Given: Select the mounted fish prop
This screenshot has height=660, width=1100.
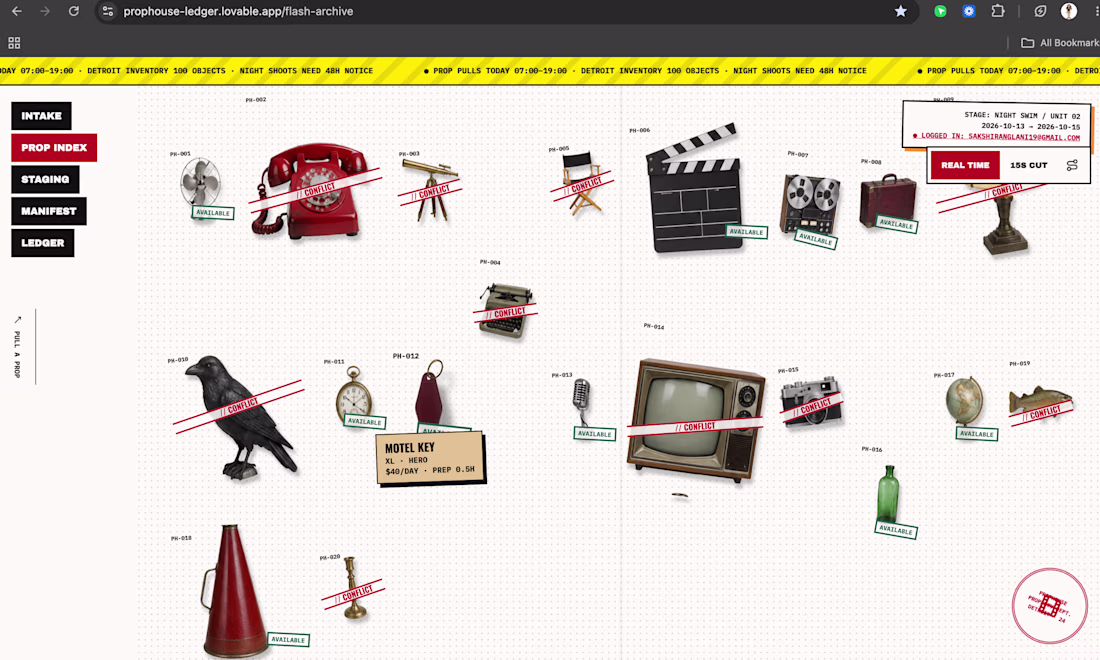Looking at the screenshot, I should pos(1040,402).
